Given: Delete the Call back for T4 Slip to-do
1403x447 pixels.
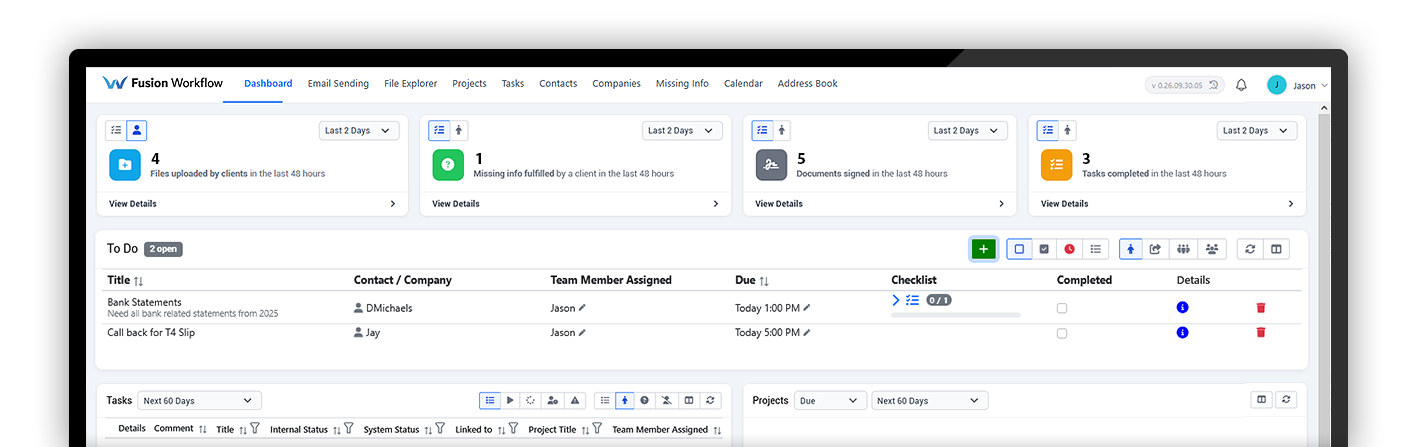Looking at the screenshot, I should [x=1260, y=332].
